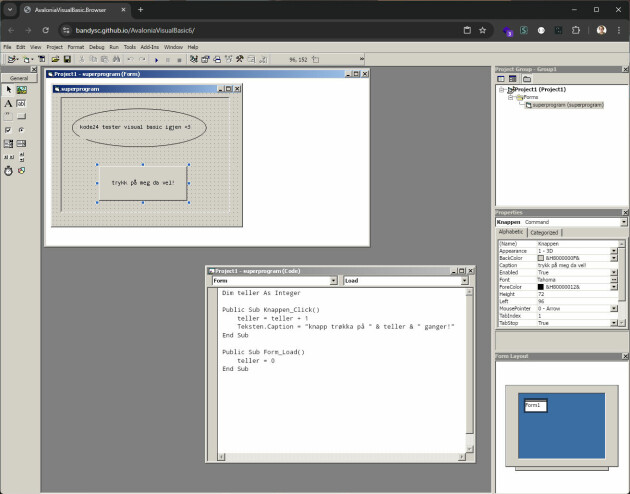Open Properties Window toolbar icon
Screen dimensions: 630x494
205,59
